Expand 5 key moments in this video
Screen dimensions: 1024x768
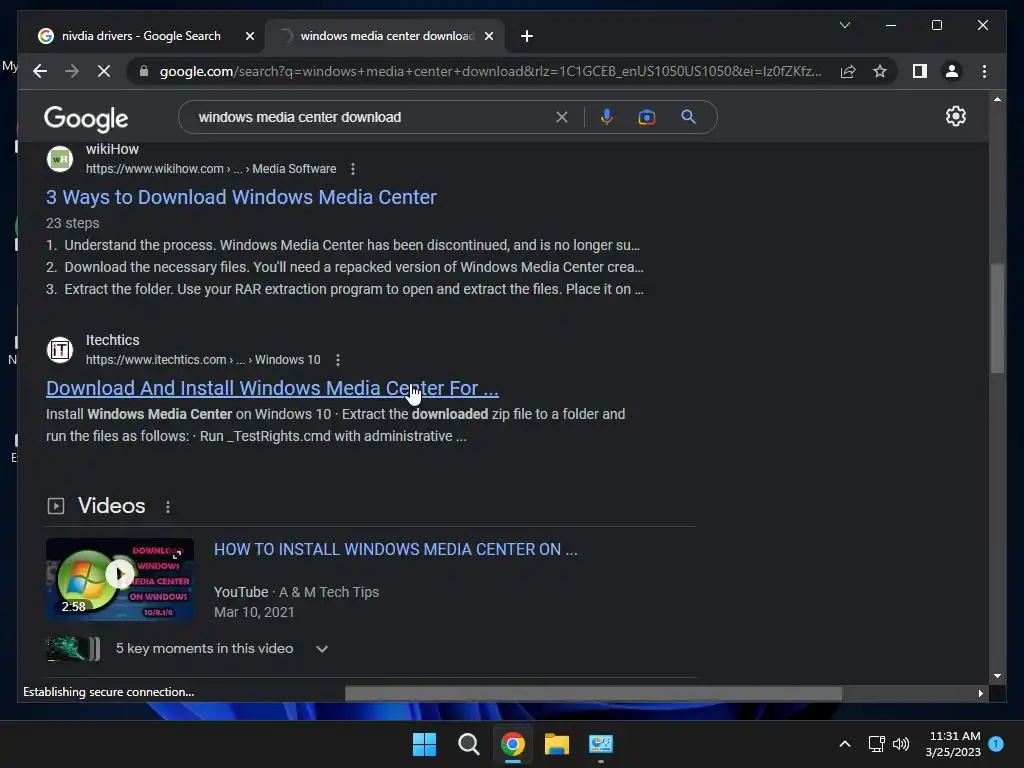point(322,649)
